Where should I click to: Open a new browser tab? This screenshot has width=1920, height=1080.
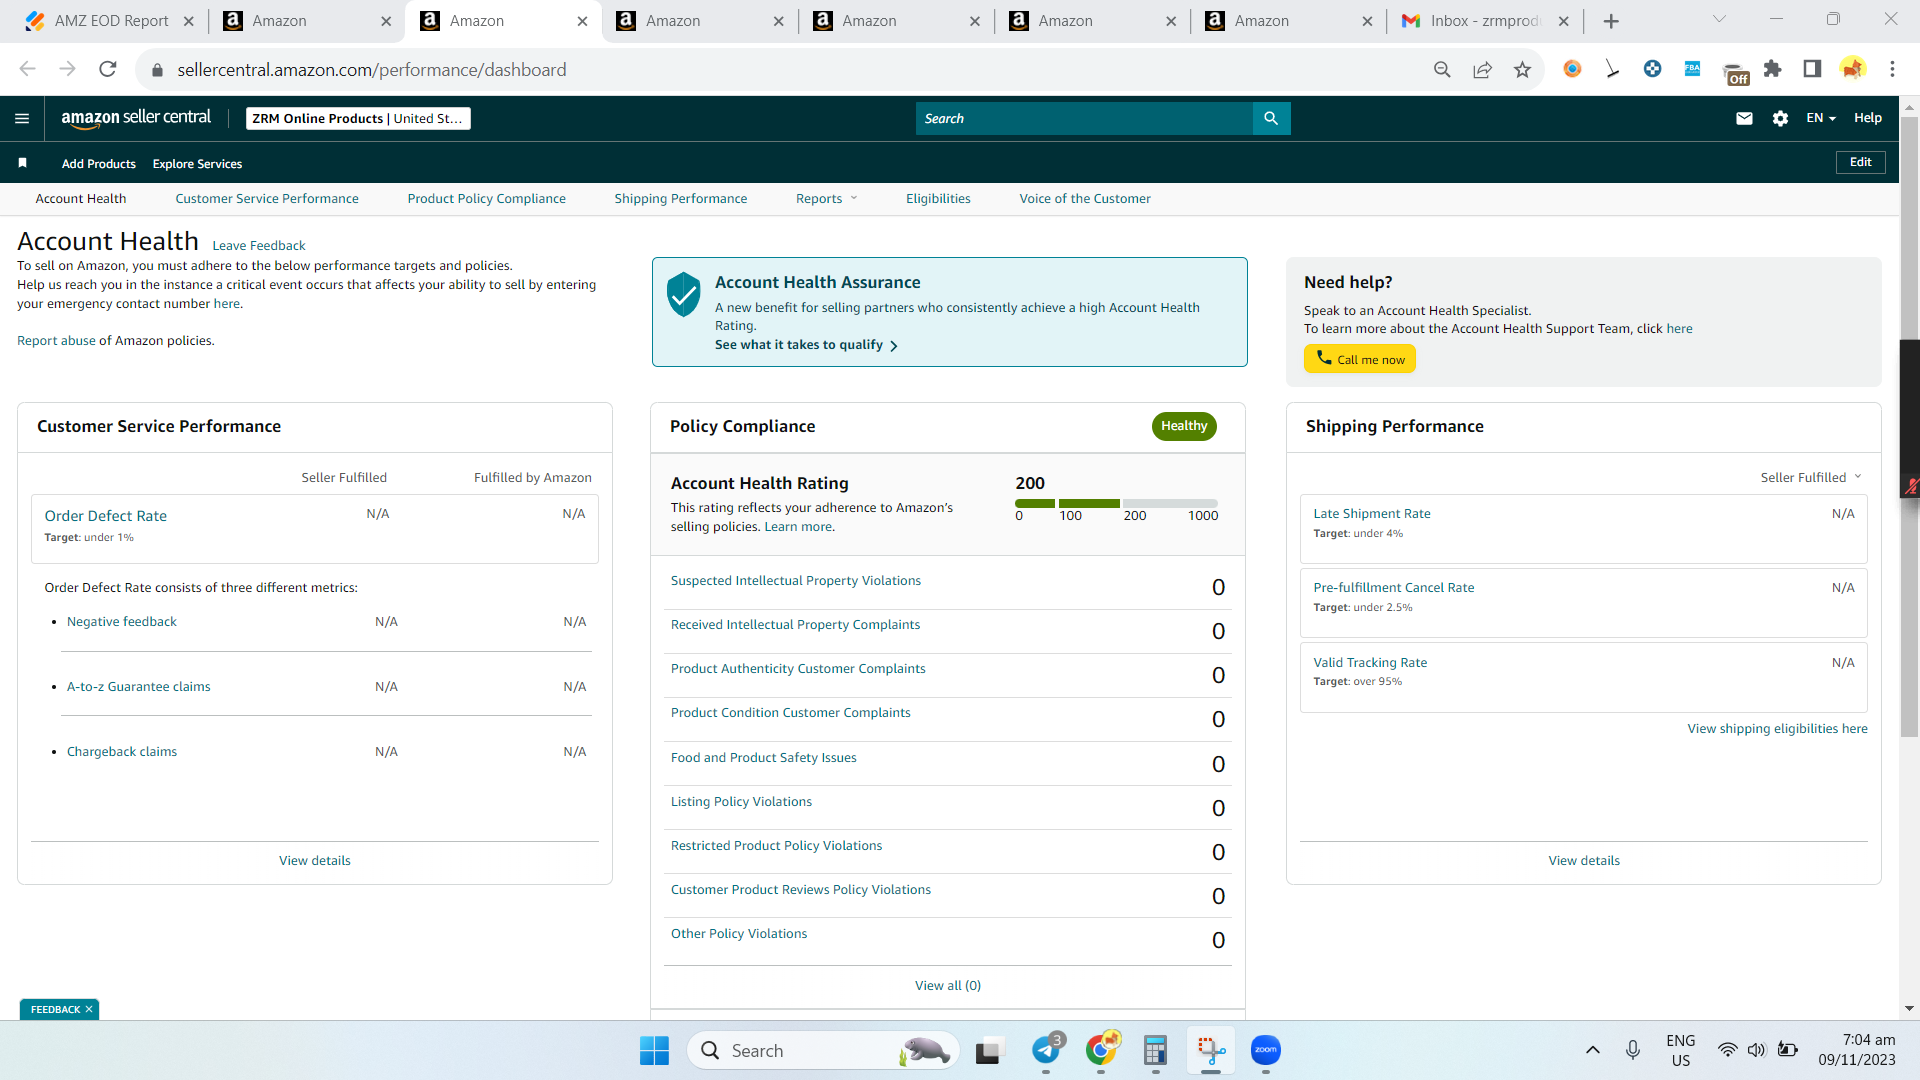[x=1611, y=21]
